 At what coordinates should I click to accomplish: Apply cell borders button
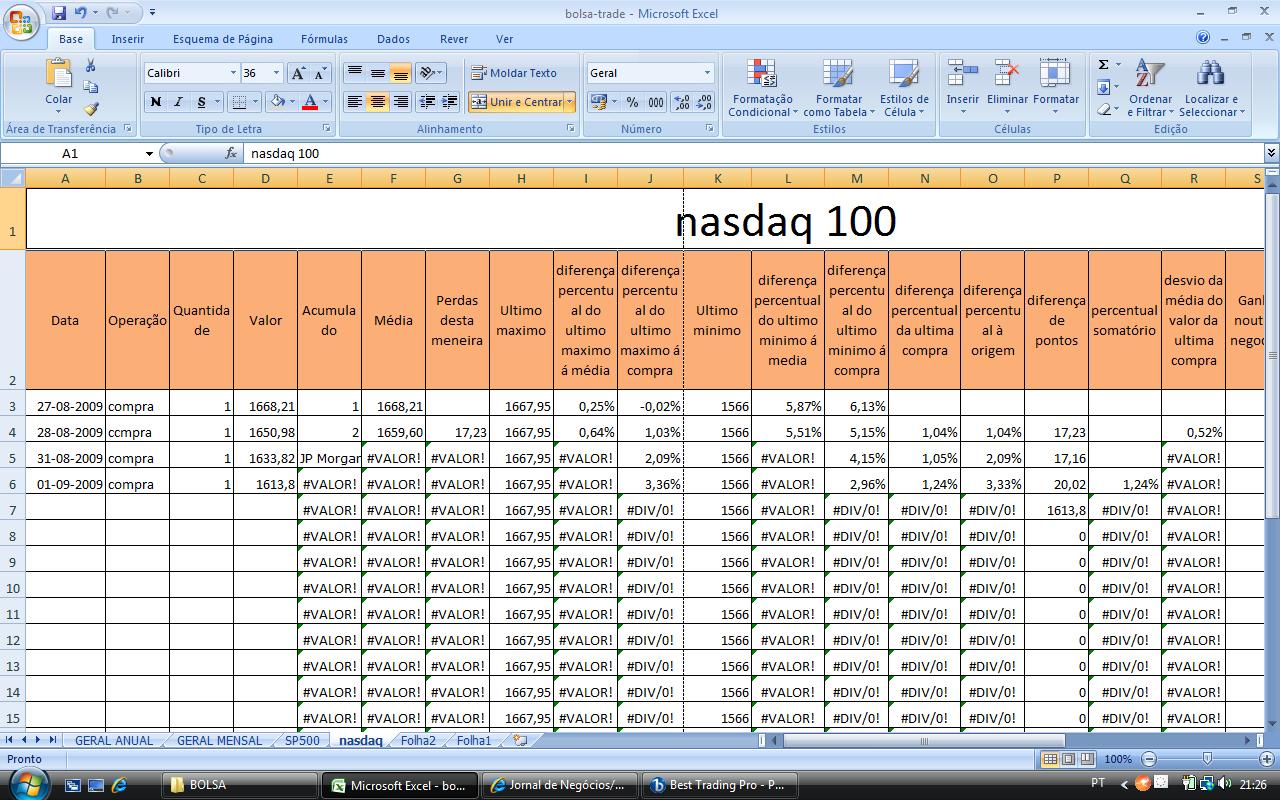tap(239, 102)
